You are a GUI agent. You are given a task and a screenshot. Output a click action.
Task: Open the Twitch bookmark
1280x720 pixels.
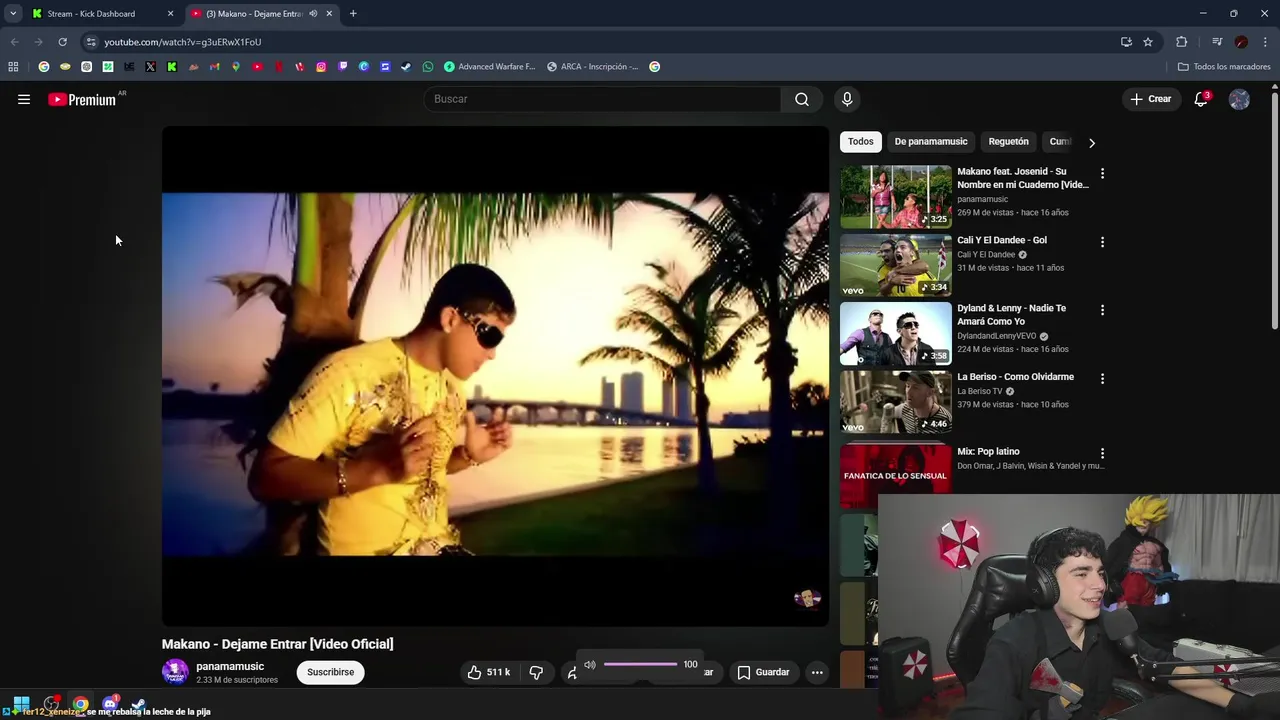point(342,67)
